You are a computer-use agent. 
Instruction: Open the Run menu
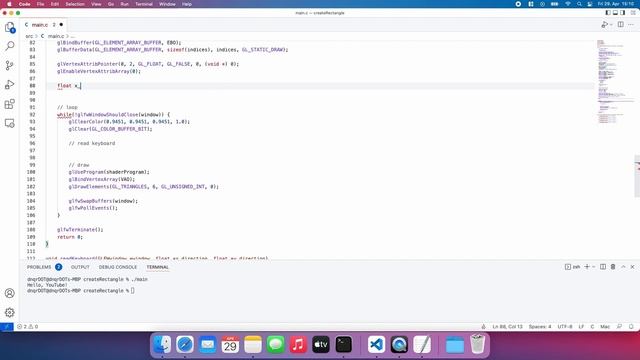click(124, 4)
